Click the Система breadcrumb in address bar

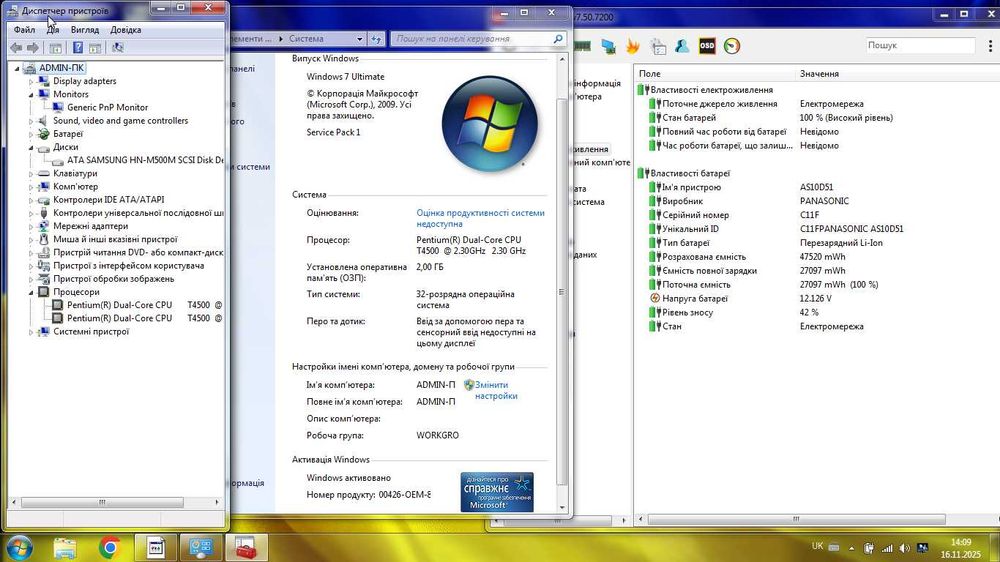tap(306, 39)
